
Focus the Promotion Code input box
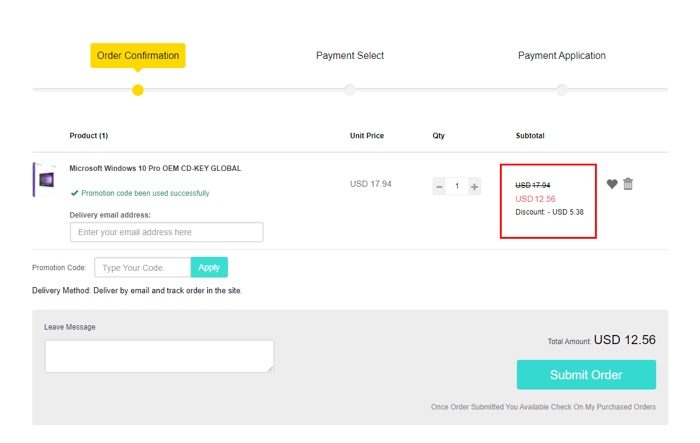click(142, 267)
